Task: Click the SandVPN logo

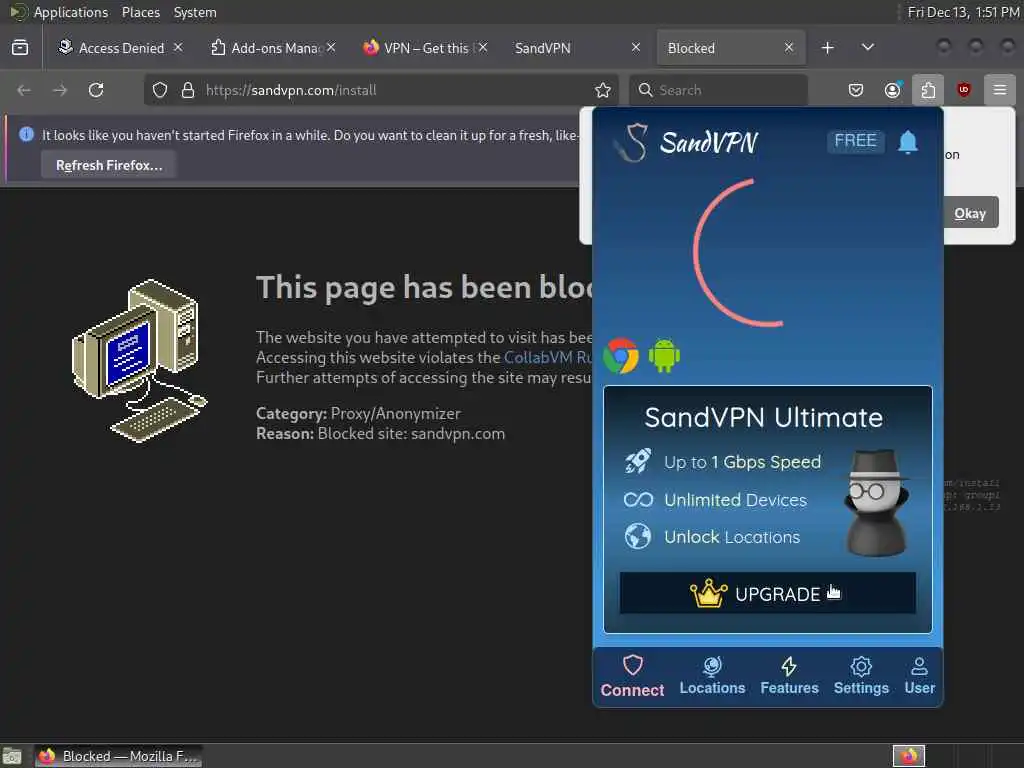Action: pos(686,142)
